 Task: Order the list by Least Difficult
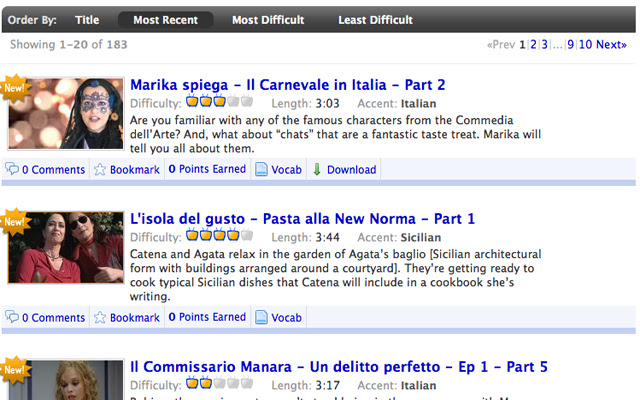tap(376, 20)
